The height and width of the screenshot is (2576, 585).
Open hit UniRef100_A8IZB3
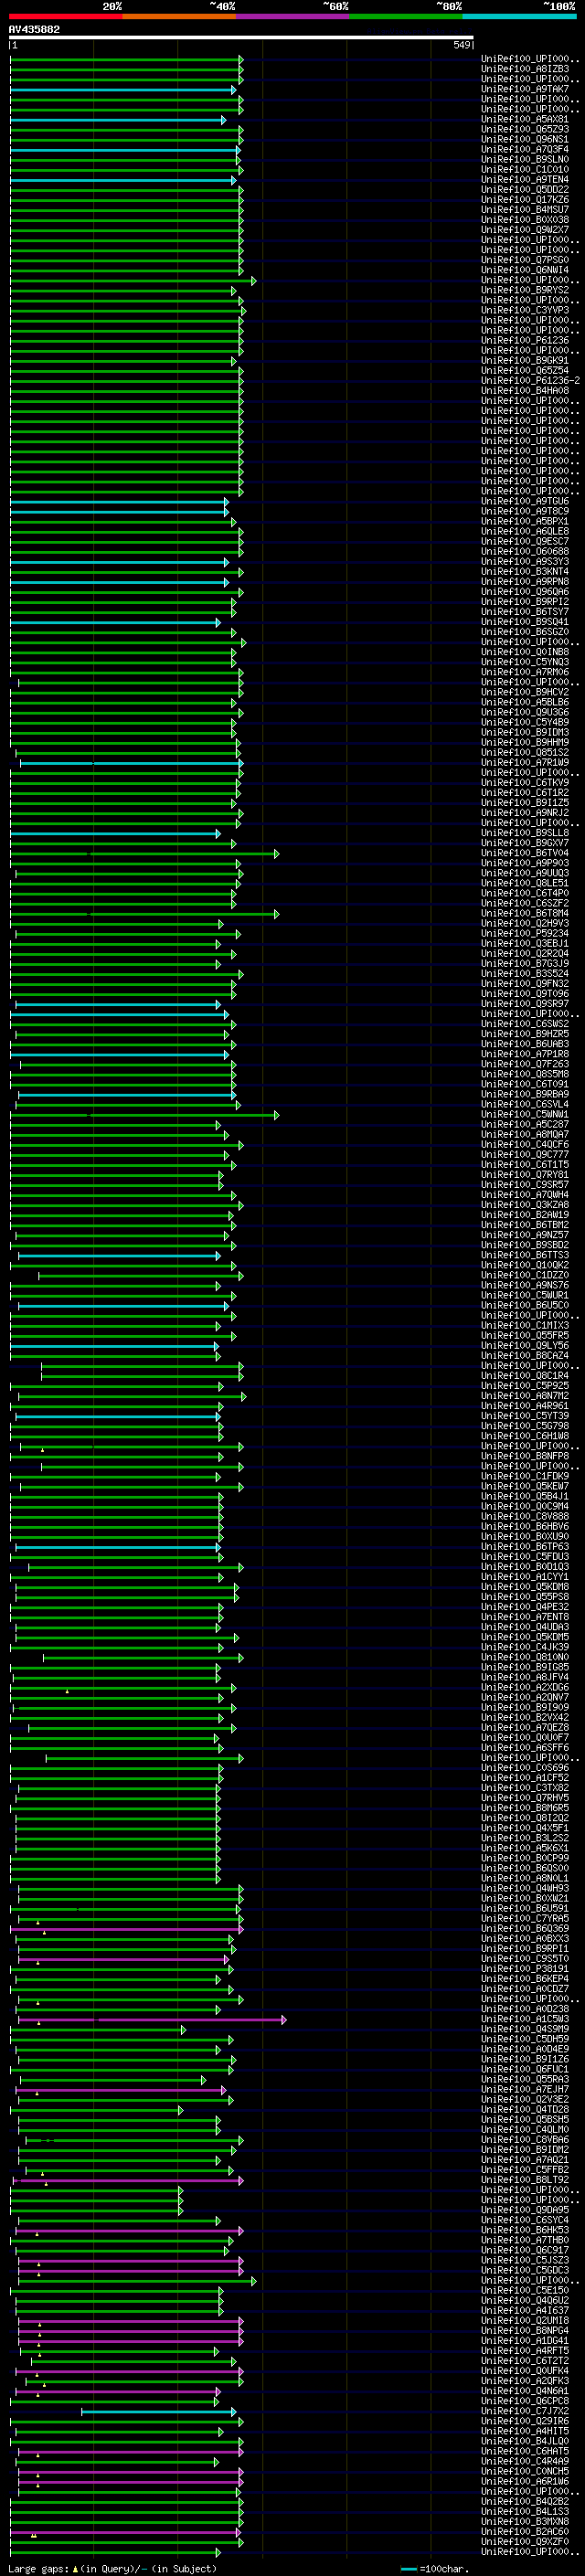tap(525, 69)
